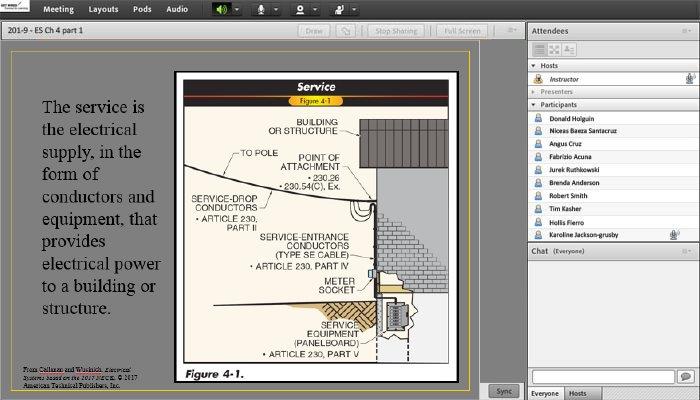Open the Meeting menu

point(57,9)
